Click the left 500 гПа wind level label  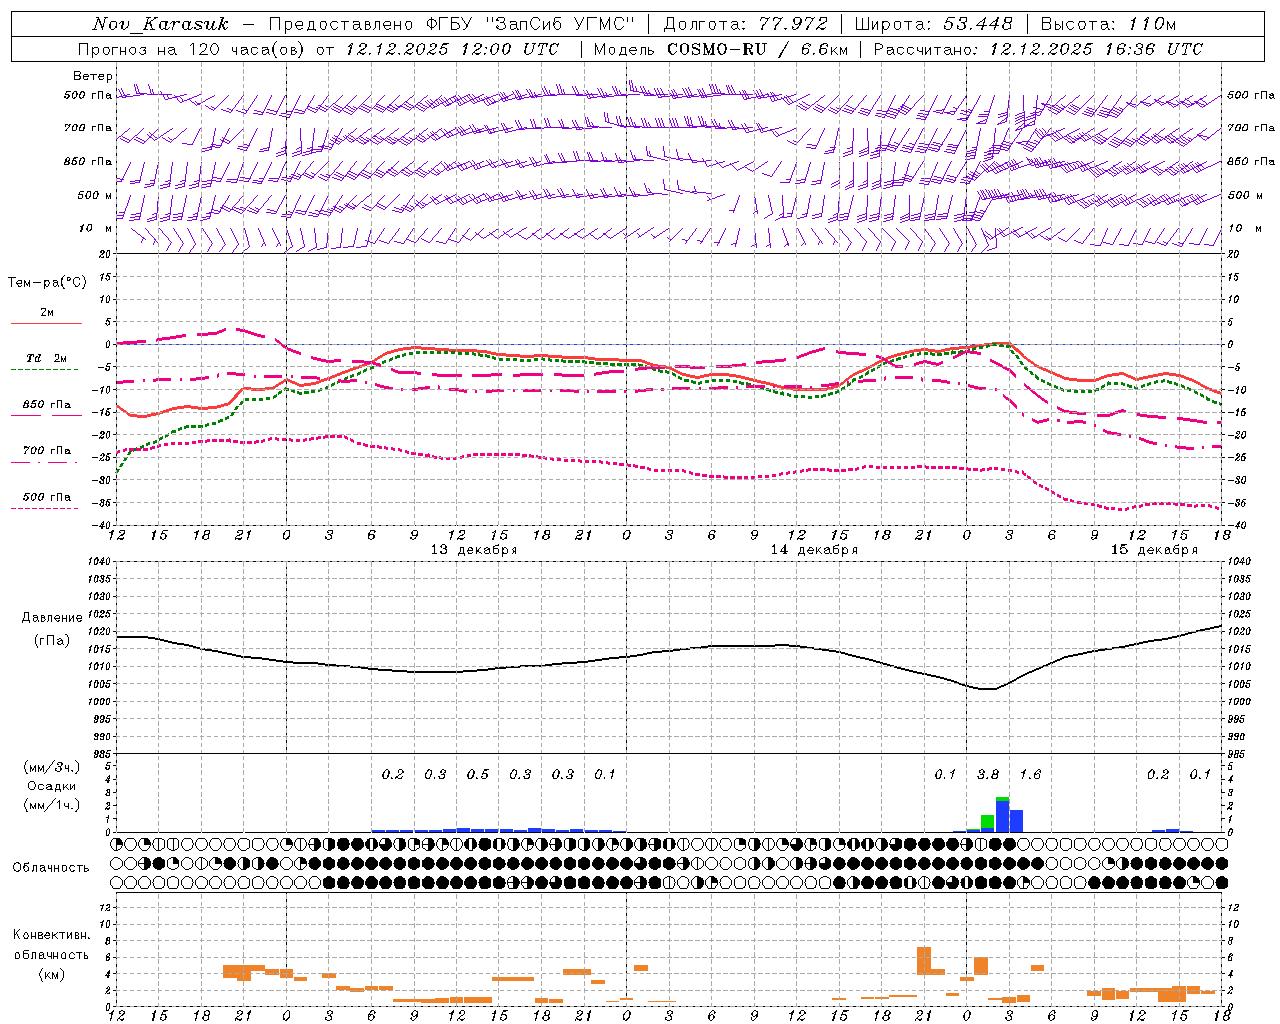click(x=88, y=96)
